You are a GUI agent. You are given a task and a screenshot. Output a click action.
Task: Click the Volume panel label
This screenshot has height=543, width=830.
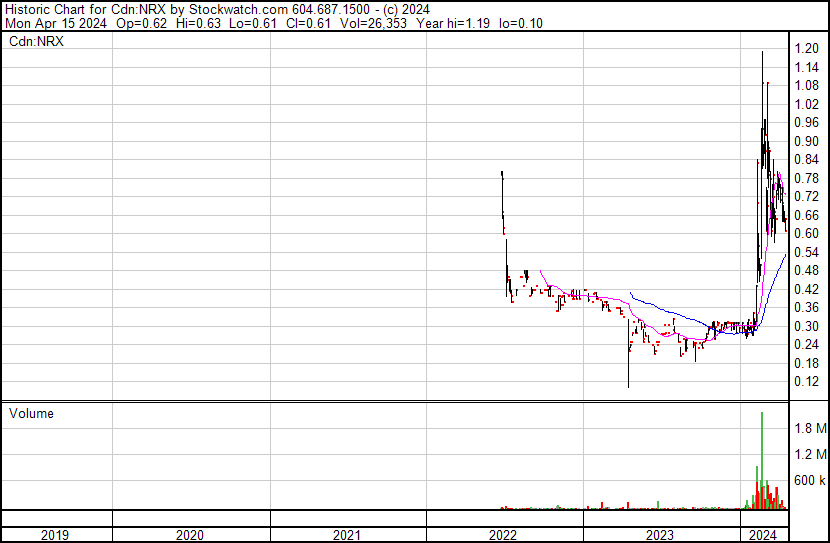coord(31,414)
